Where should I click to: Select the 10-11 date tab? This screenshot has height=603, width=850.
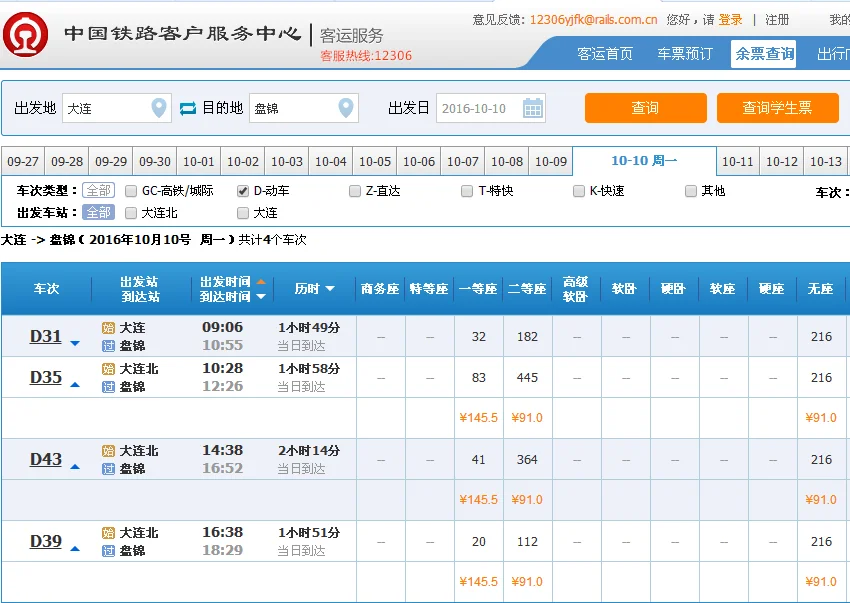[737, 161]
